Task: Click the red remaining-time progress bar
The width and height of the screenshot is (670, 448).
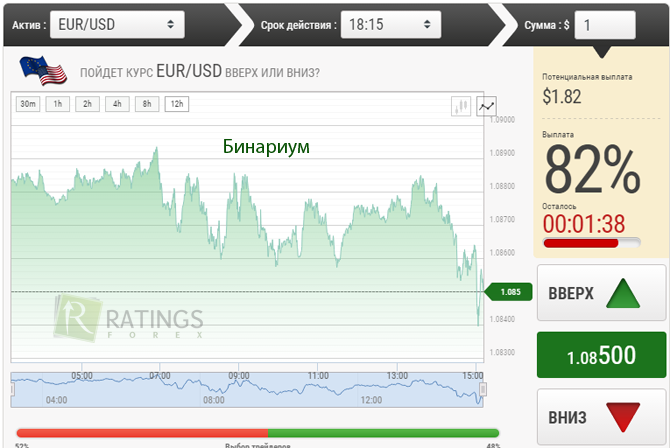Action: pyautogui.click(x=591, y=243)
